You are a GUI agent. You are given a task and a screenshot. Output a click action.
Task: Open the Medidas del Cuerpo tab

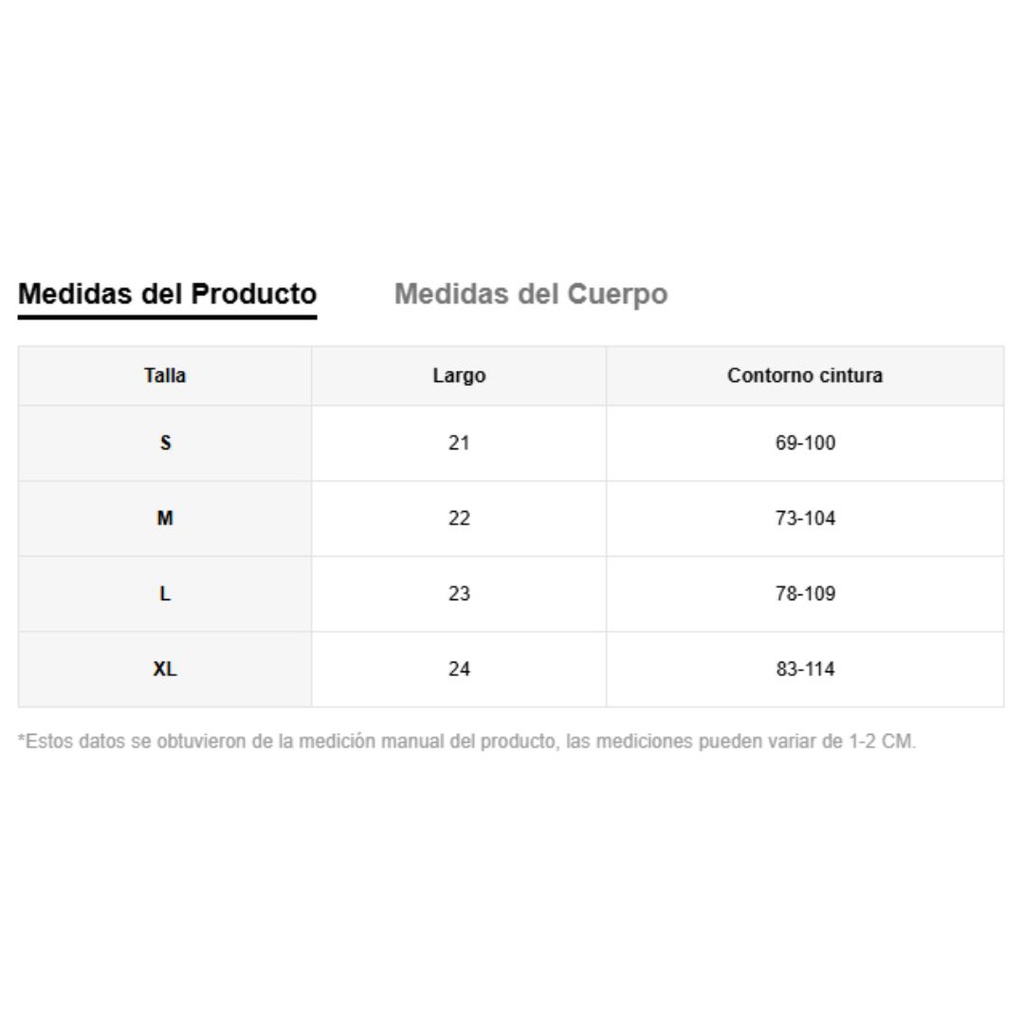tap(531, 294)
